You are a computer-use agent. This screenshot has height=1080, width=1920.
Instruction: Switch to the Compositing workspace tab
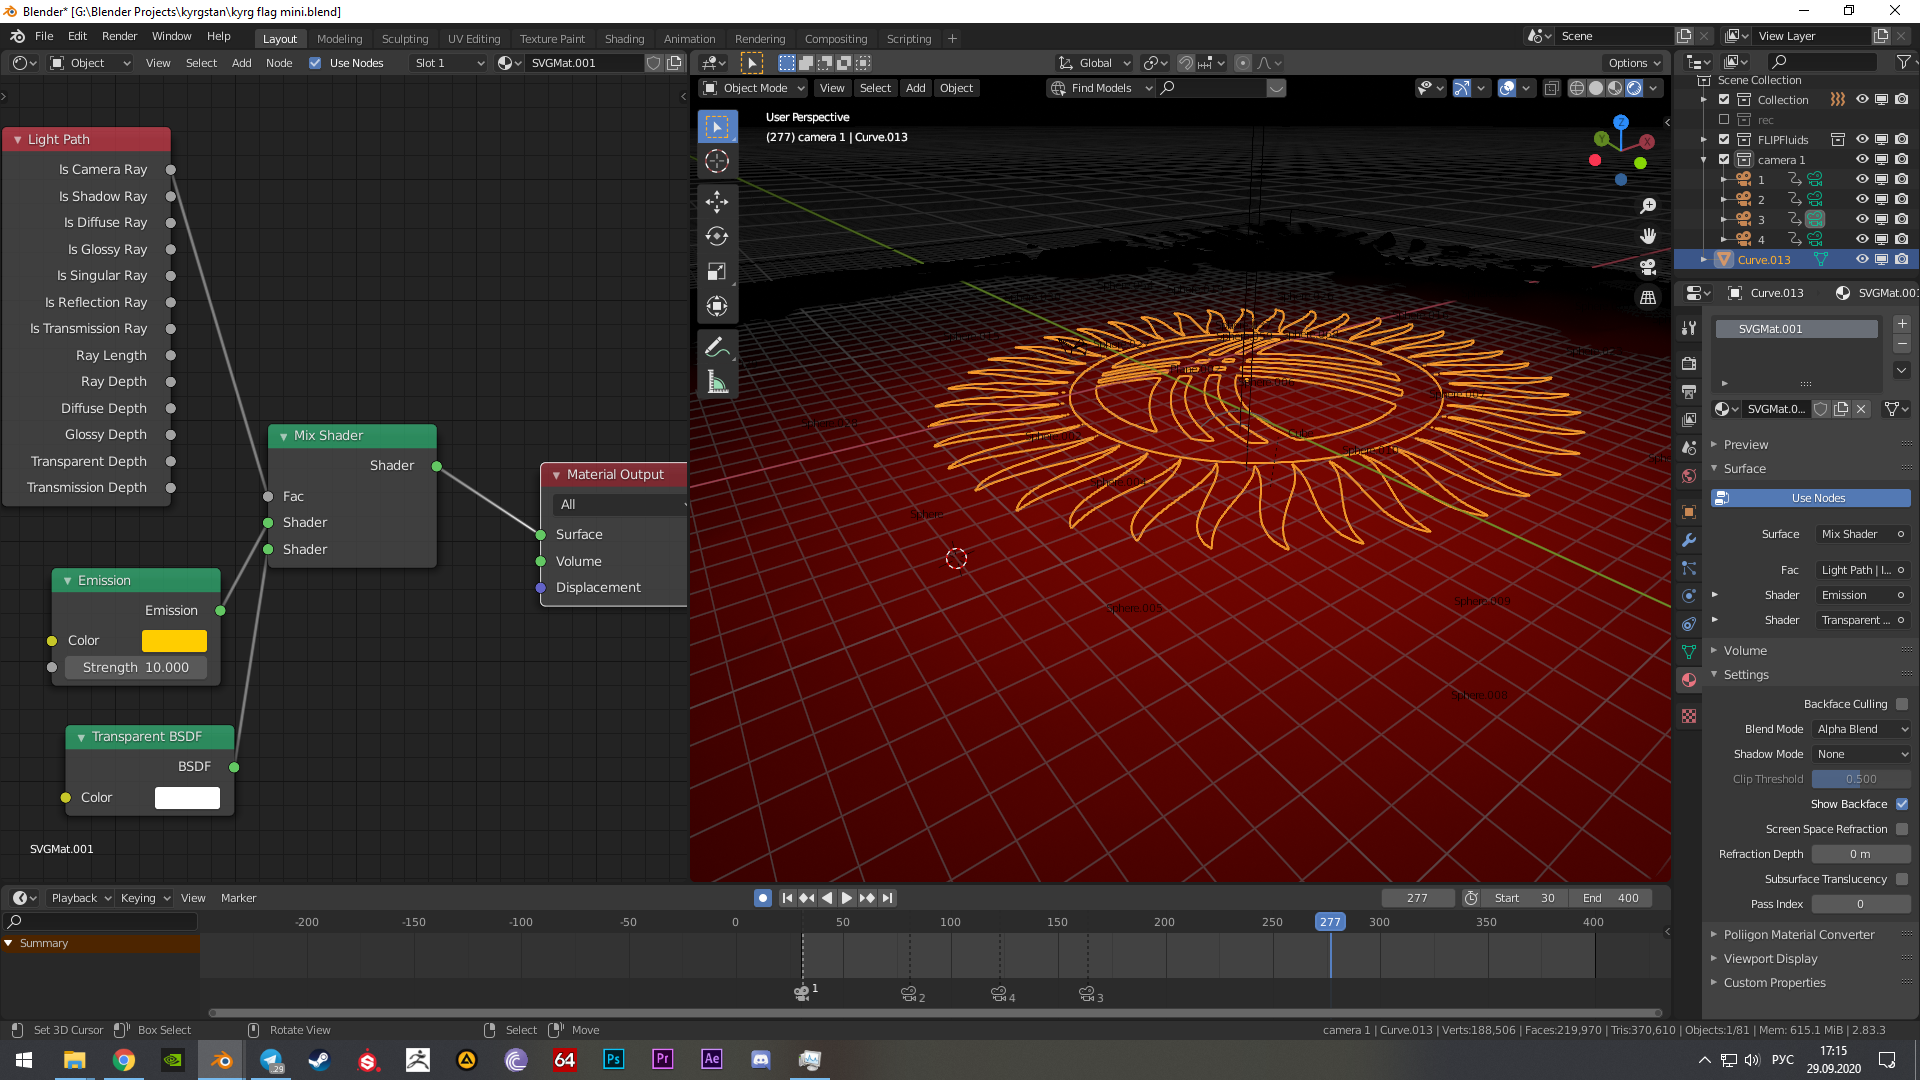point(836,39)
